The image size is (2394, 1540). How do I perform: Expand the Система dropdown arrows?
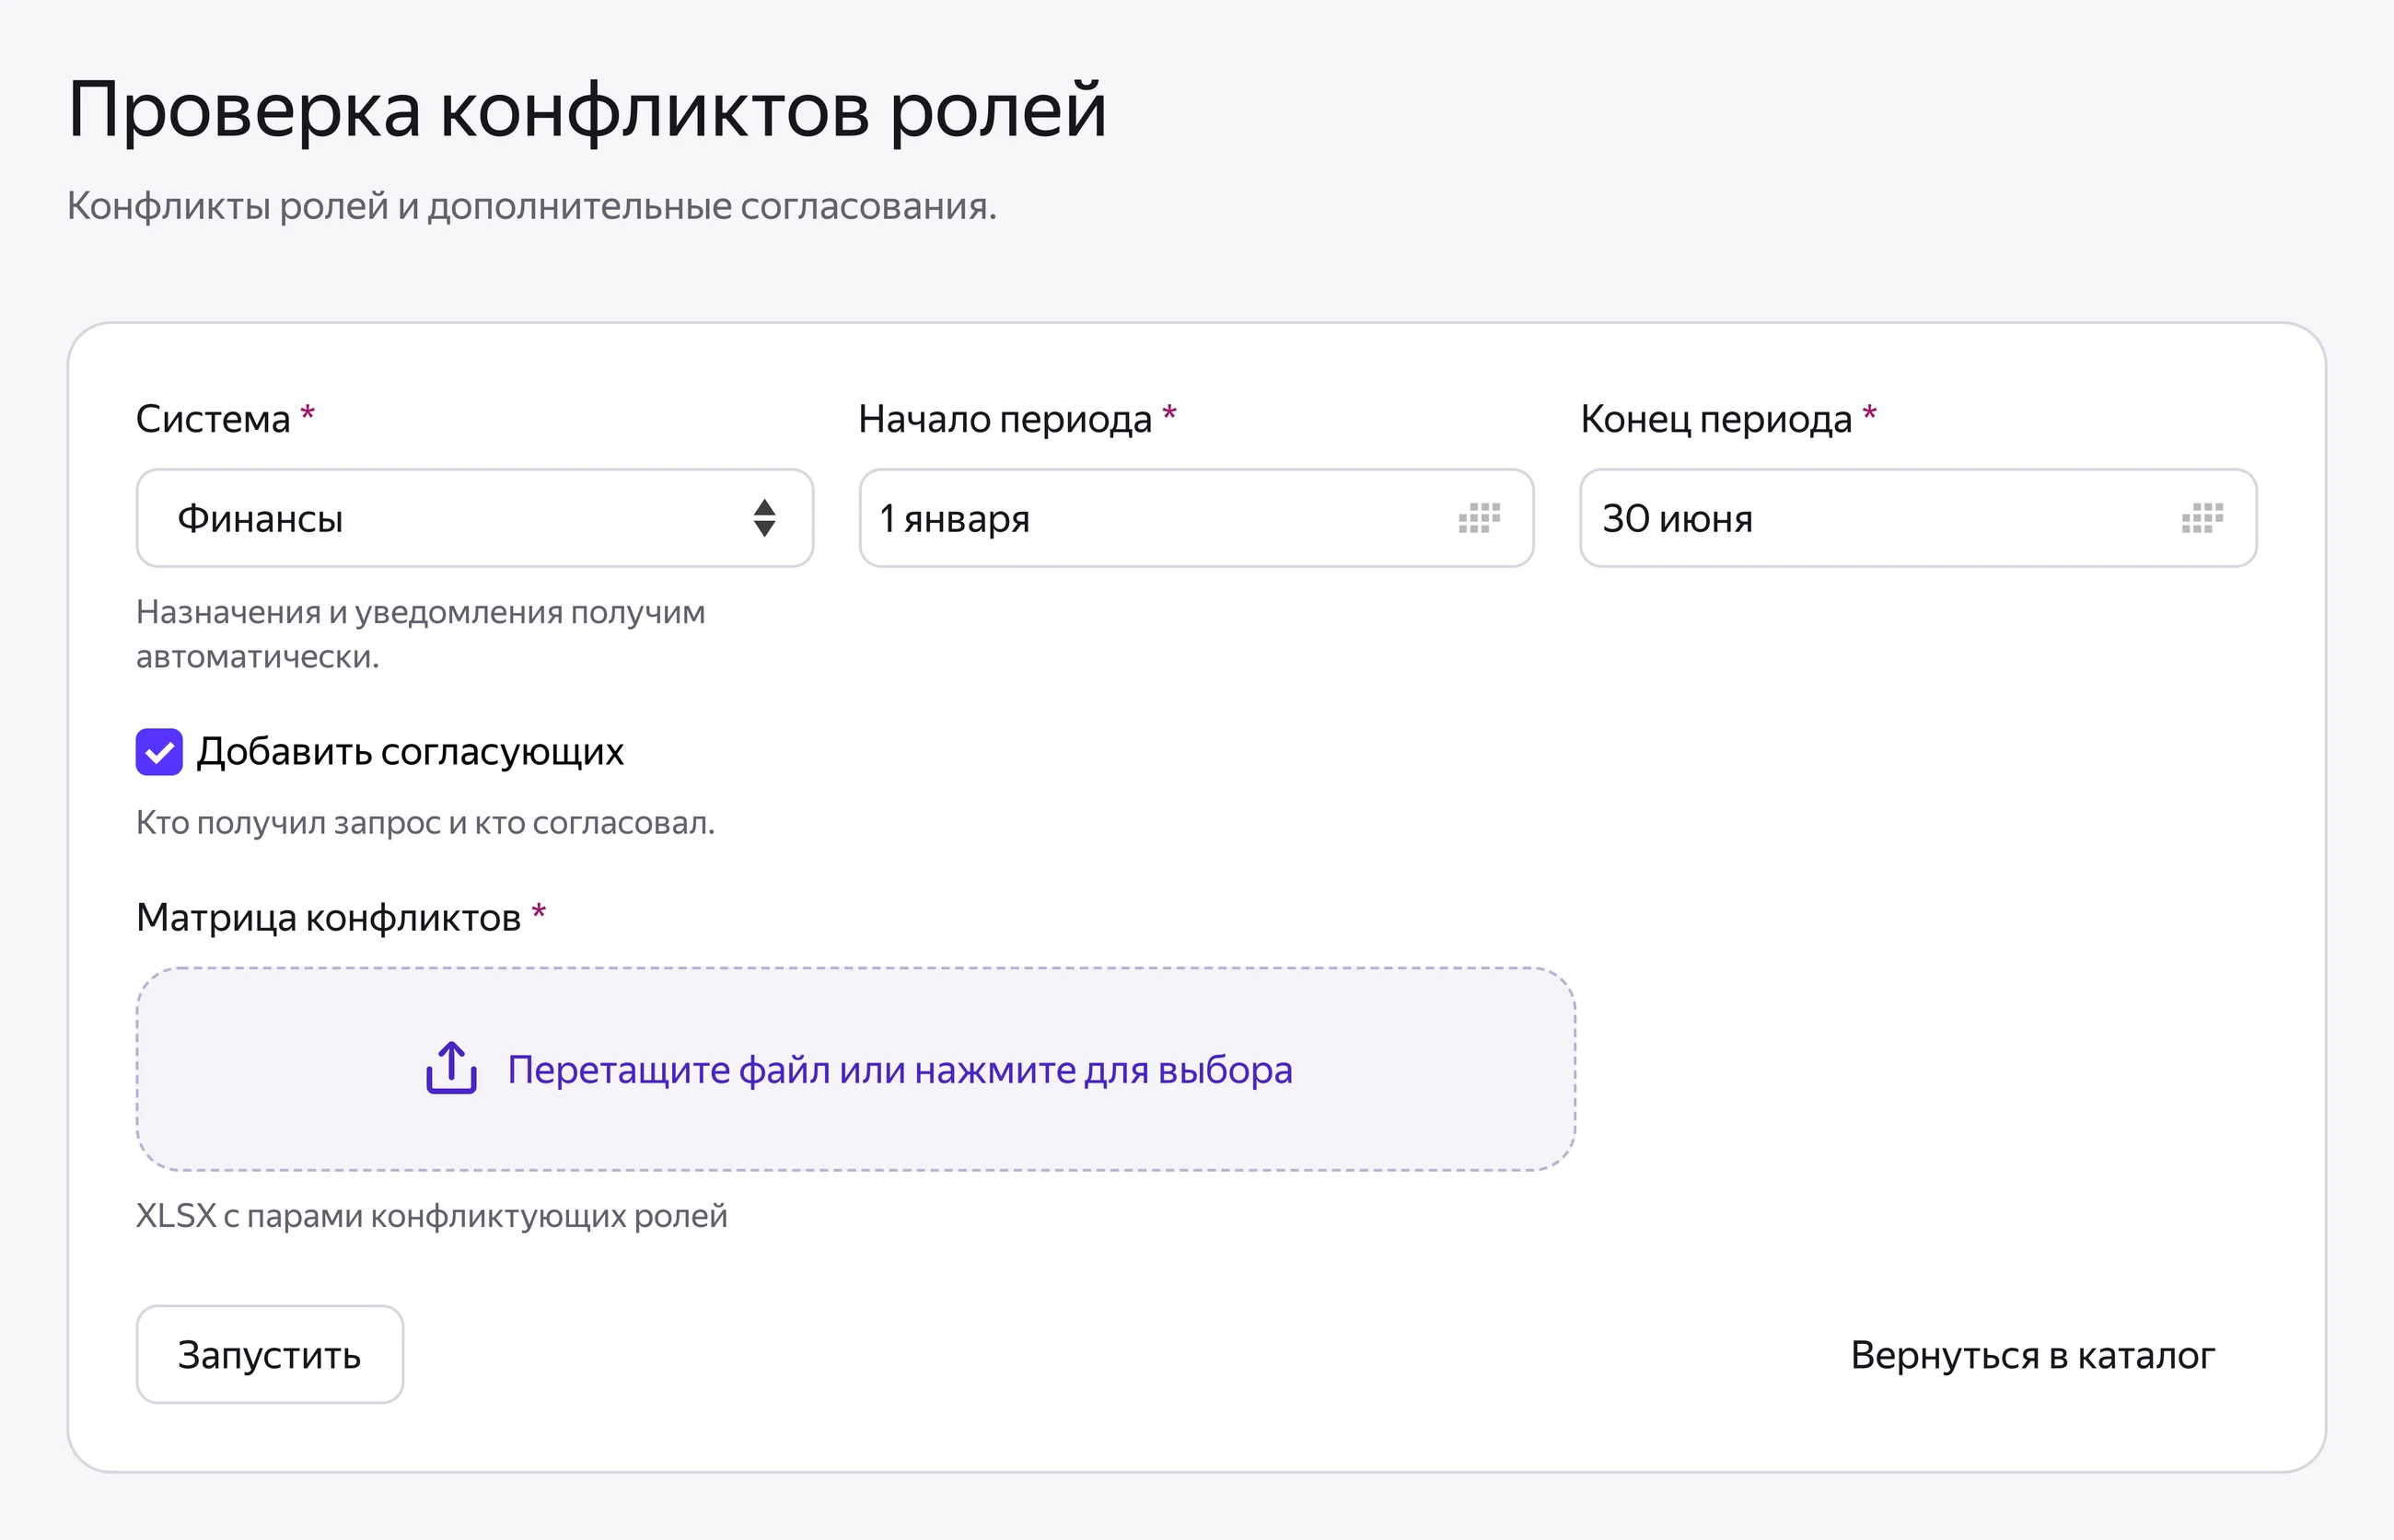pyautogui.click(x=764, y=518)
